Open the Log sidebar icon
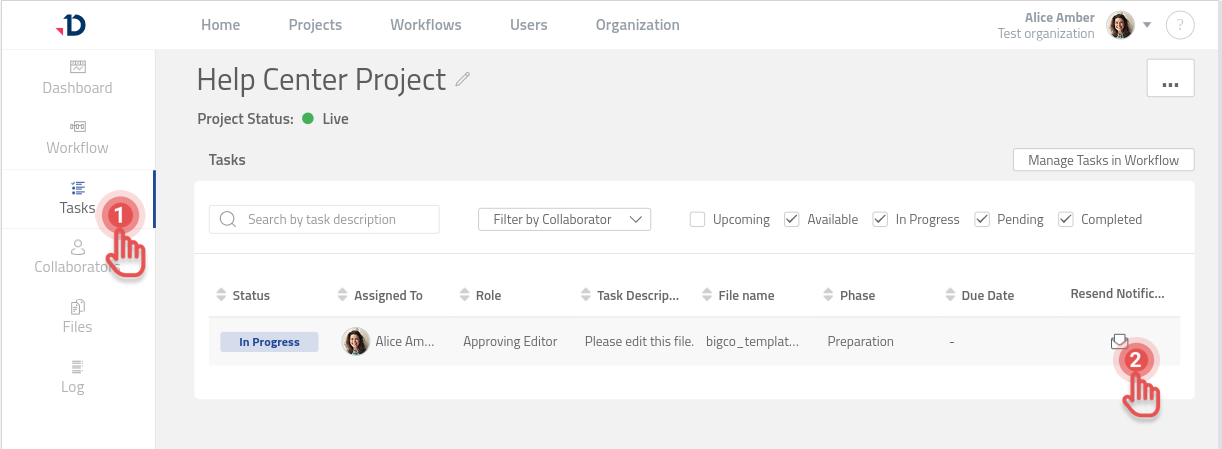The height and width of the screenshot is (449, 1222). pos(77,366)
